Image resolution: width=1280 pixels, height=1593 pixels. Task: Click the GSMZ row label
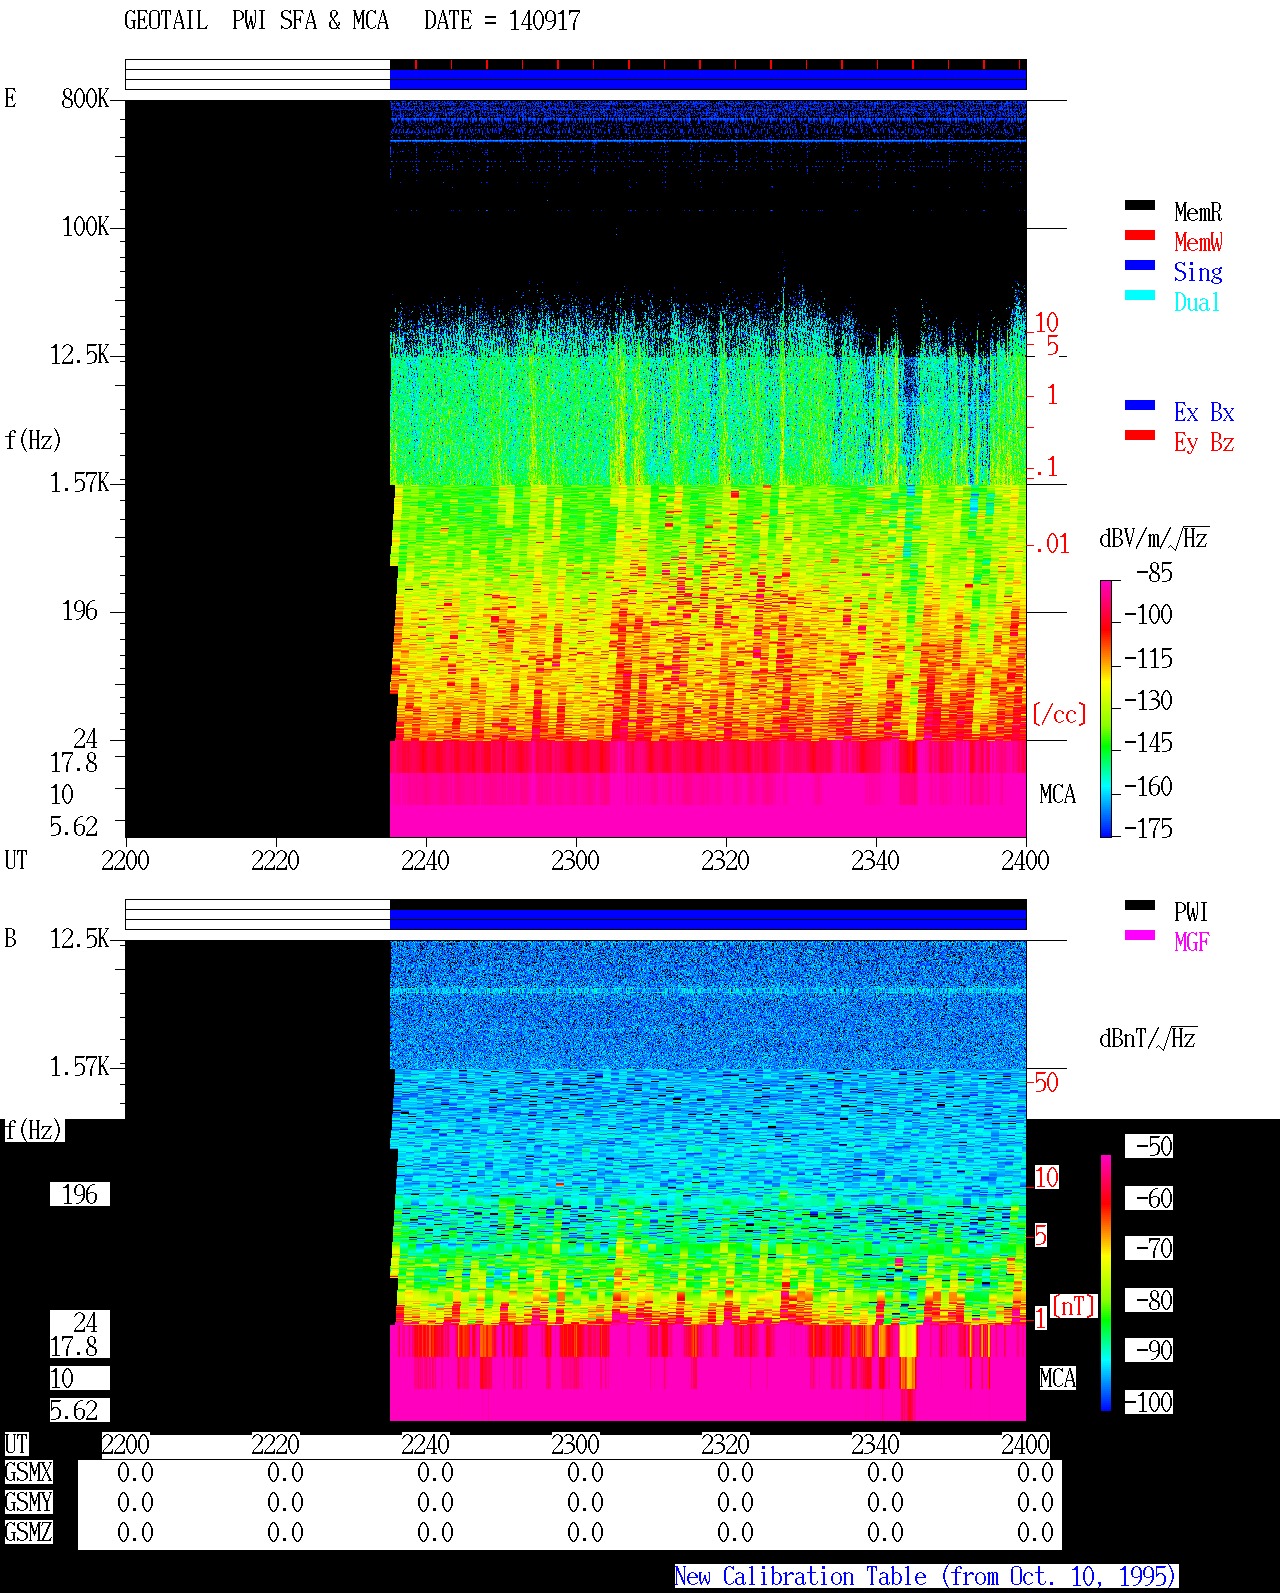[x=28, y=1532]
